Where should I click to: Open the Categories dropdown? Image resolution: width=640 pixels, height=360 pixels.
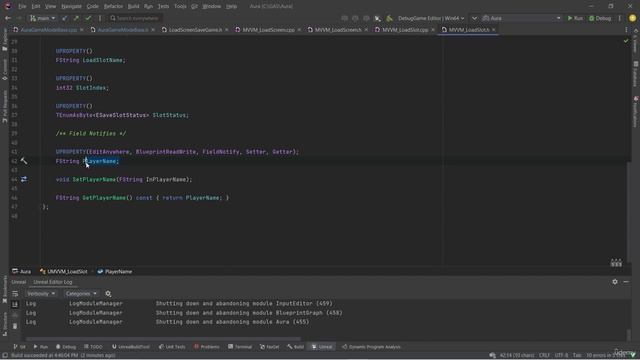(x=81, y=293)
